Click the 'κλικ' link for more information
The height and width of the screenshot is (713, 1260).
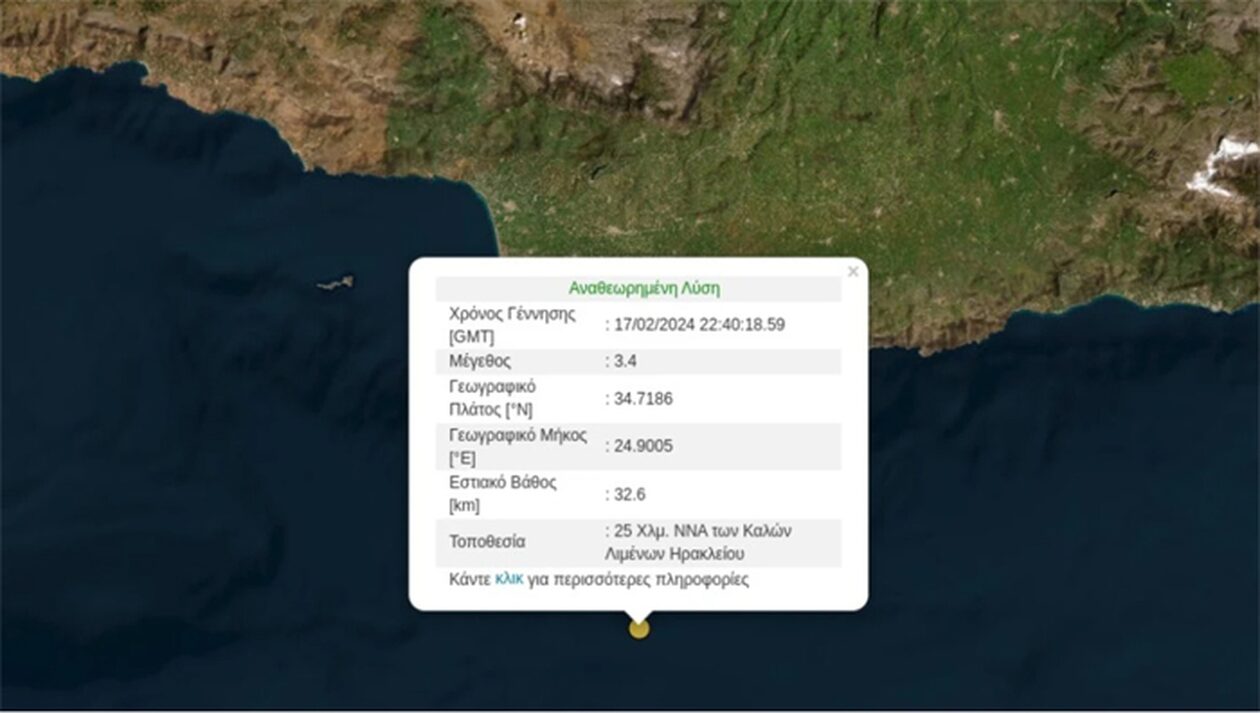509,579
